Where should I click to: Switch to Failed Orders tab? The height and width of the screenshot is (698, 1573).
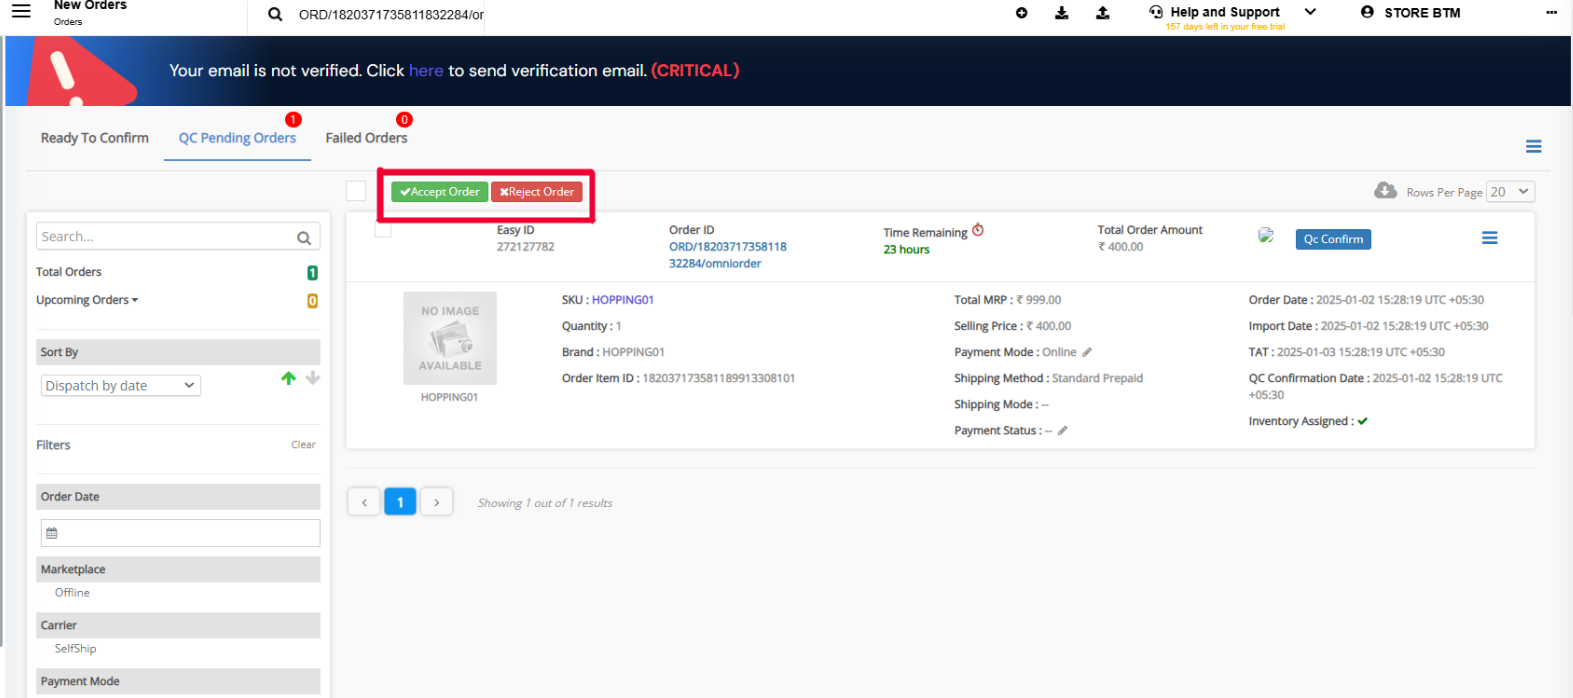(x=366, y=138)
